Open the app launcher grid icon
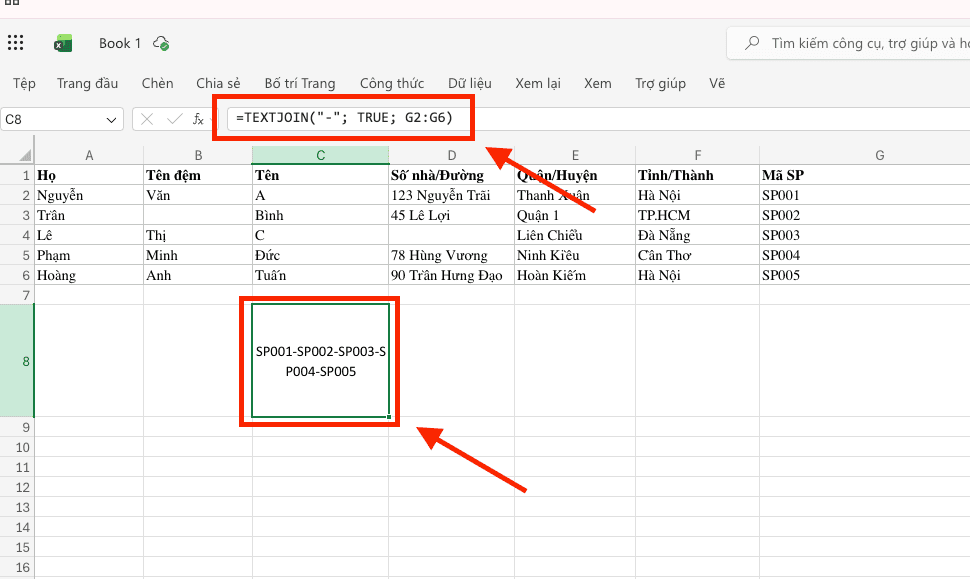Screen dimensions: 970x579 [15, 43]
